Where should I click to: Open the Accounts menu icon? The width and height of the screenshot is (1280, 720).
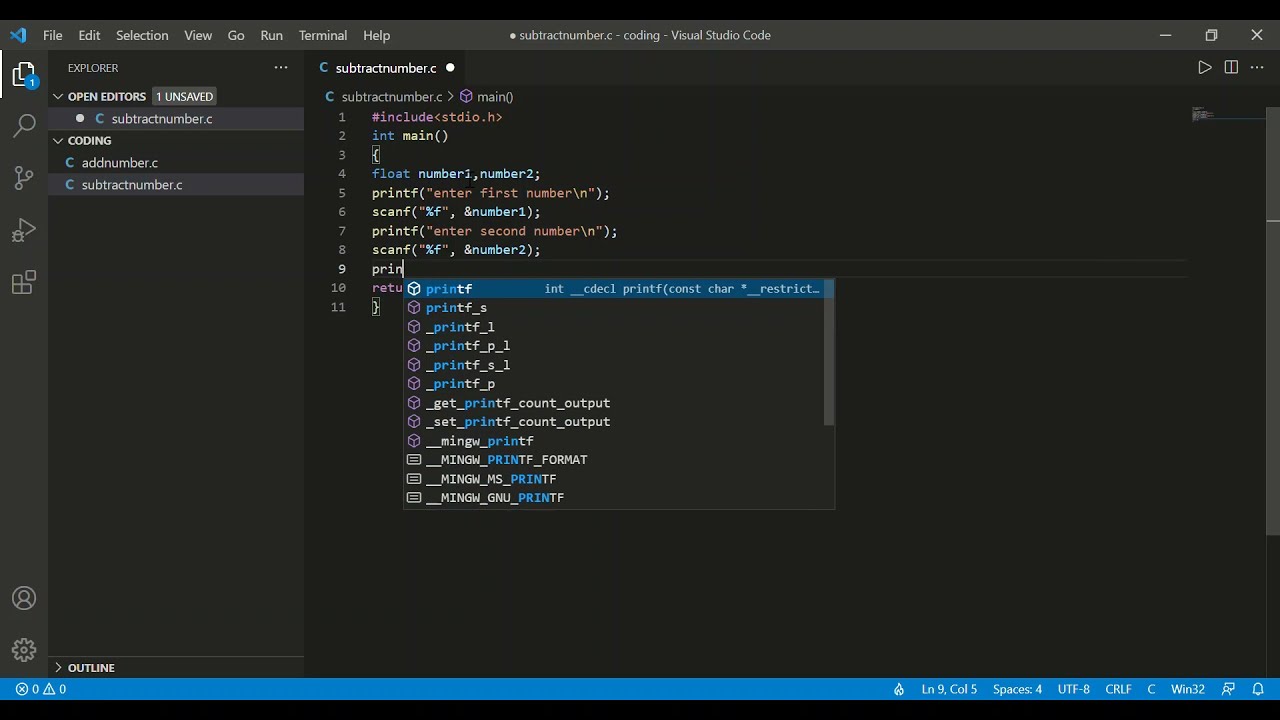[24, 598]
